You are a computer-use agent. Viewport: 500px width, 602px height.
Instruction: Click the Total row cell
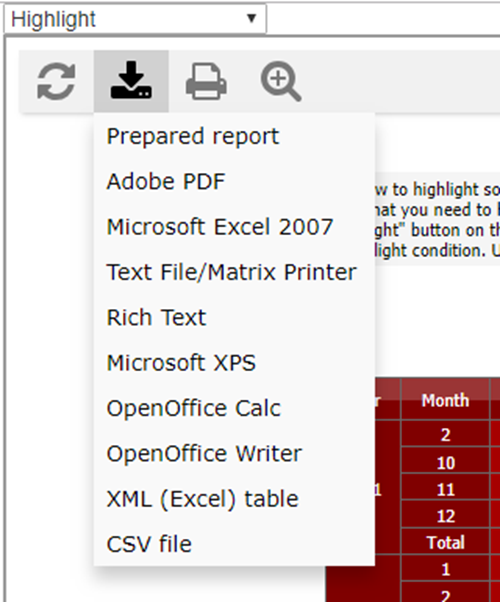445,542
